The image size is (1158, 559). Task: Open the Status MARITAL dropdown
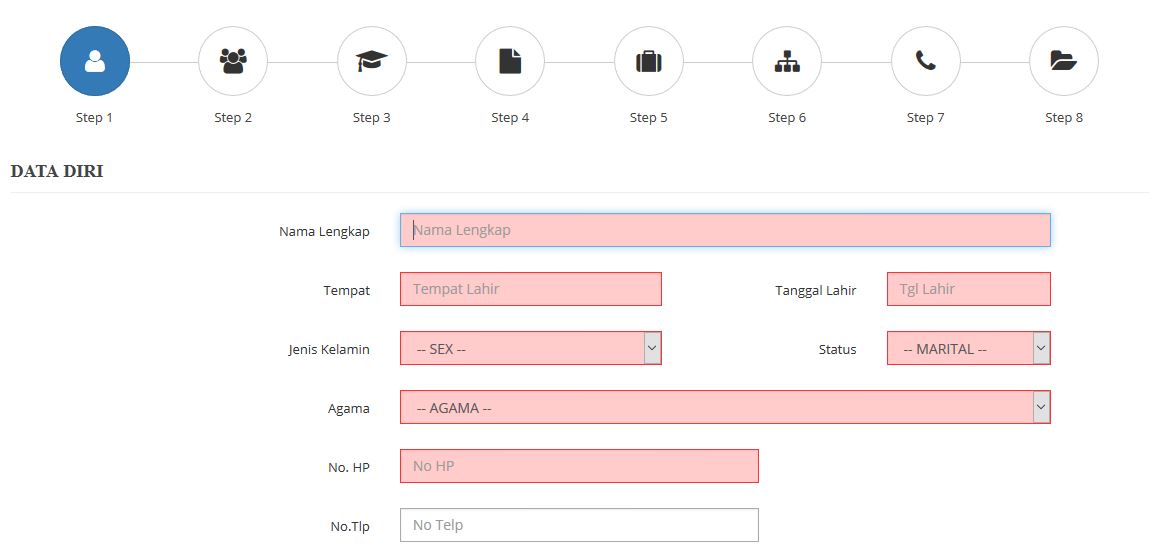coord(968,349)
